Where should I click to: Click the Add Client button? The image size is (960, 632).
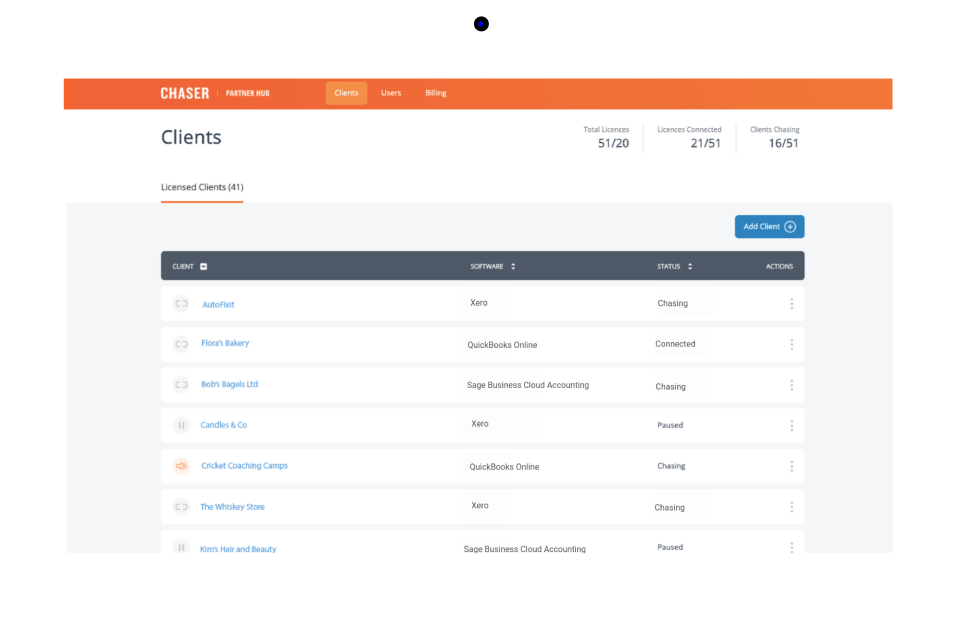769,227
